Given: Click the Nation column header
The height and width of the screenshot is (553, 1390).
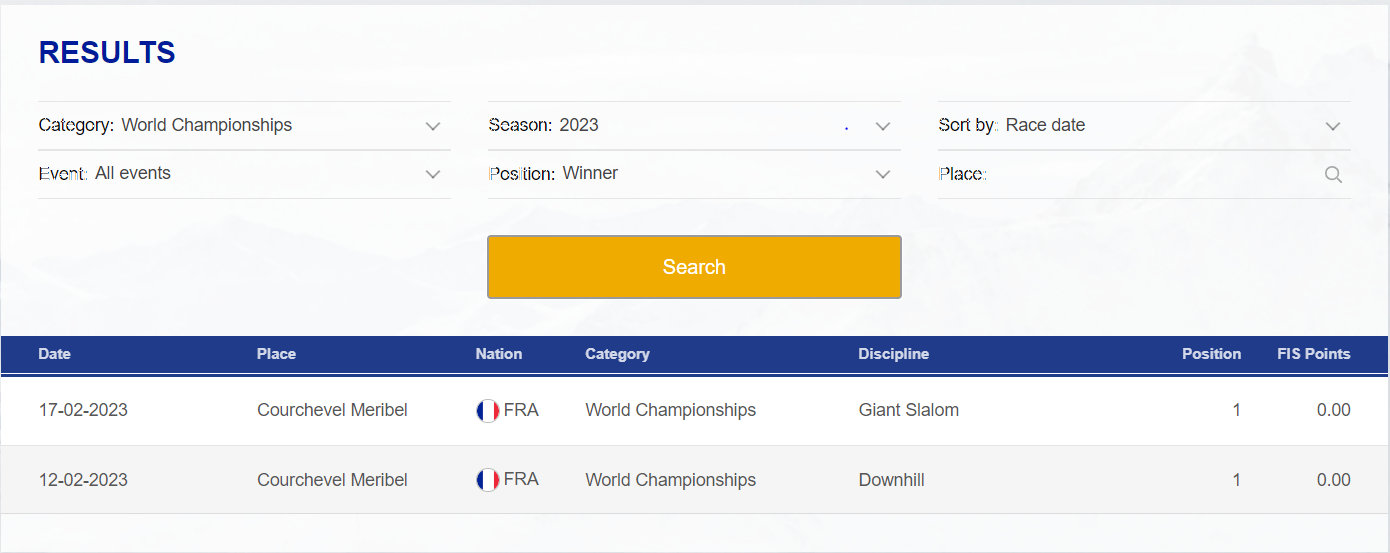Looking at the screenshot, I should point(499,354).
